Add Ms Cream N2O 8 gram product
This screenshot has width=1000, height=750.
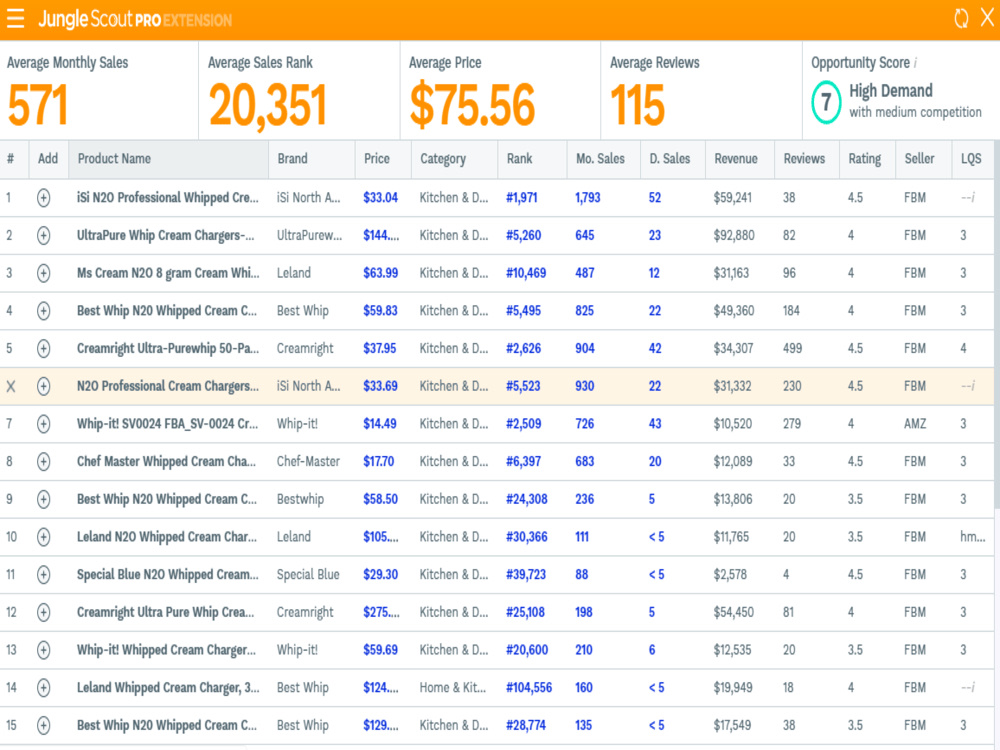[x=43, y=273]
